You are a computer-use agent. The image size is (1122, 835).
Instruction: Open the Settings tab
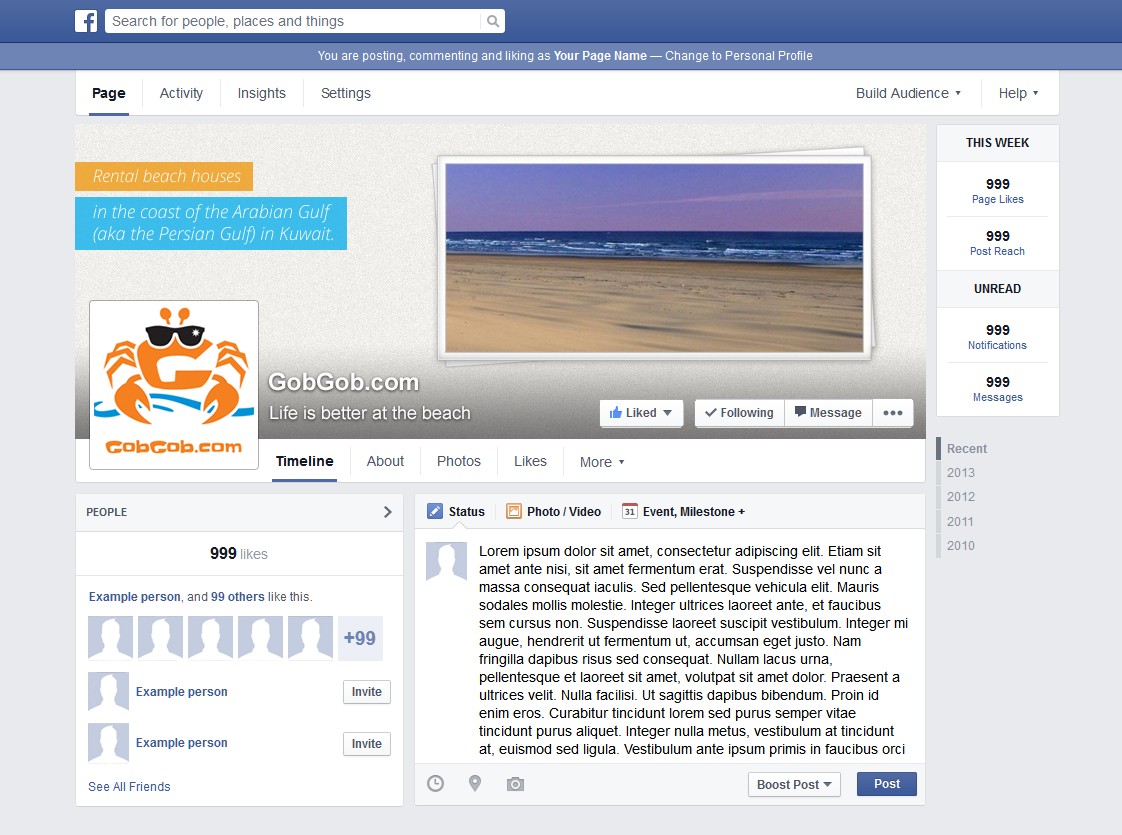pyautogui.click(x=346, y=93)
